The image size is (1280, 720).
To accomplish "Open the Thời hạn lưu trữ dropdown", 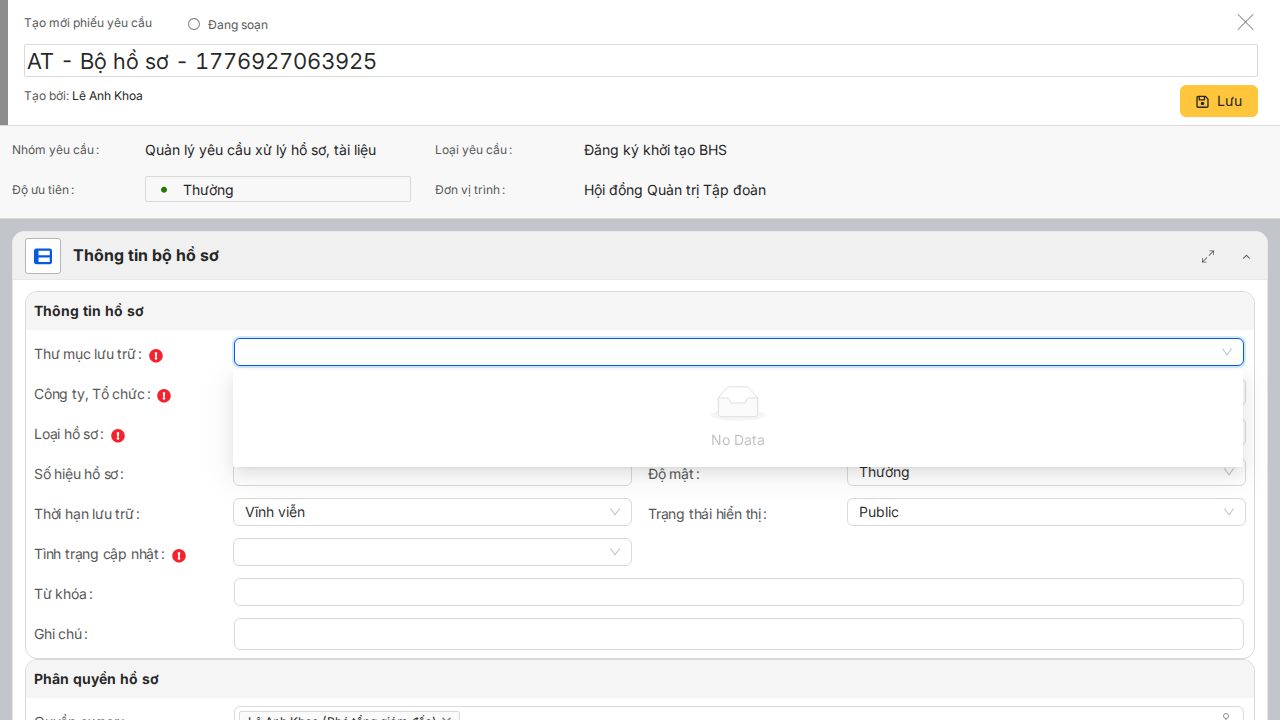I will pyautogui.click(x=432, y=512).
